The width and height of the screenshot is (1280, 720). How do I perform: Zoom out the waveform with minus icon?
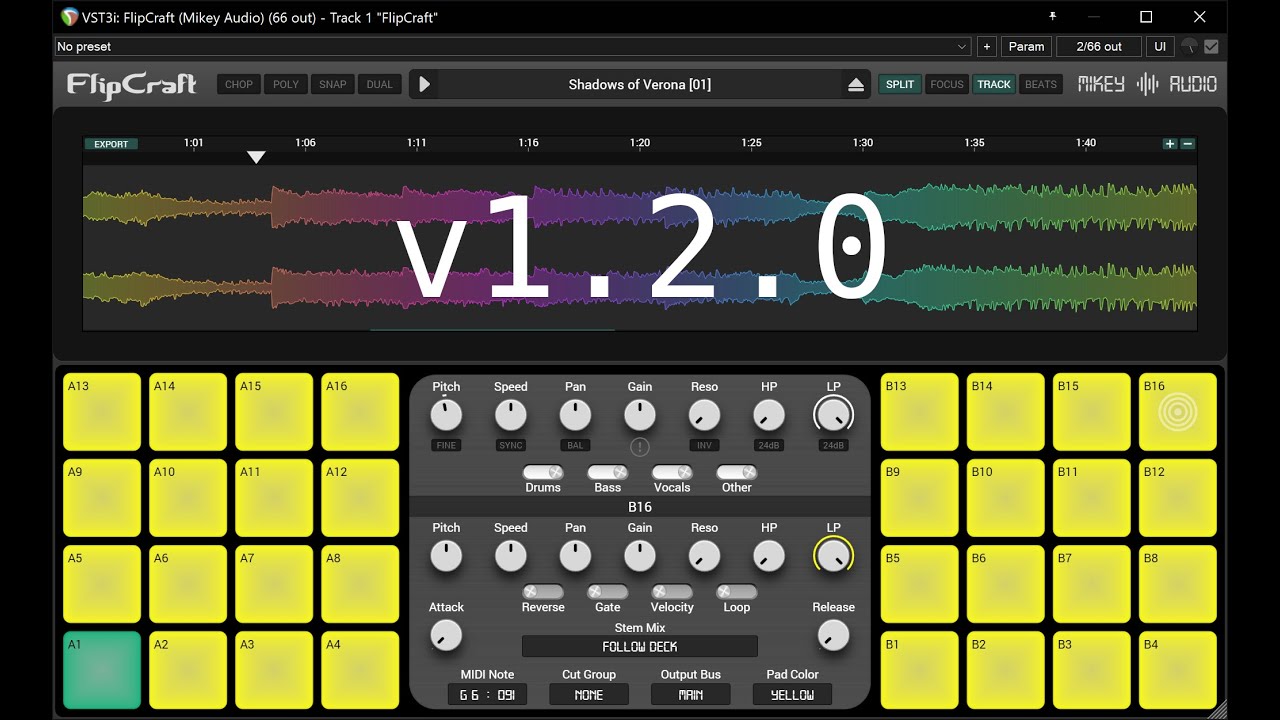tap(1188, 144)
